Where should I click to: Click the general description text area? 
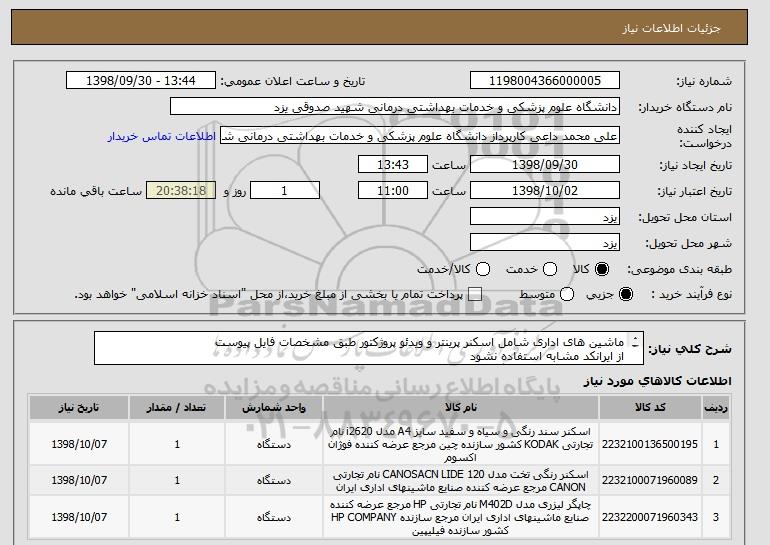pyautogui.click(x=369, y=348)
